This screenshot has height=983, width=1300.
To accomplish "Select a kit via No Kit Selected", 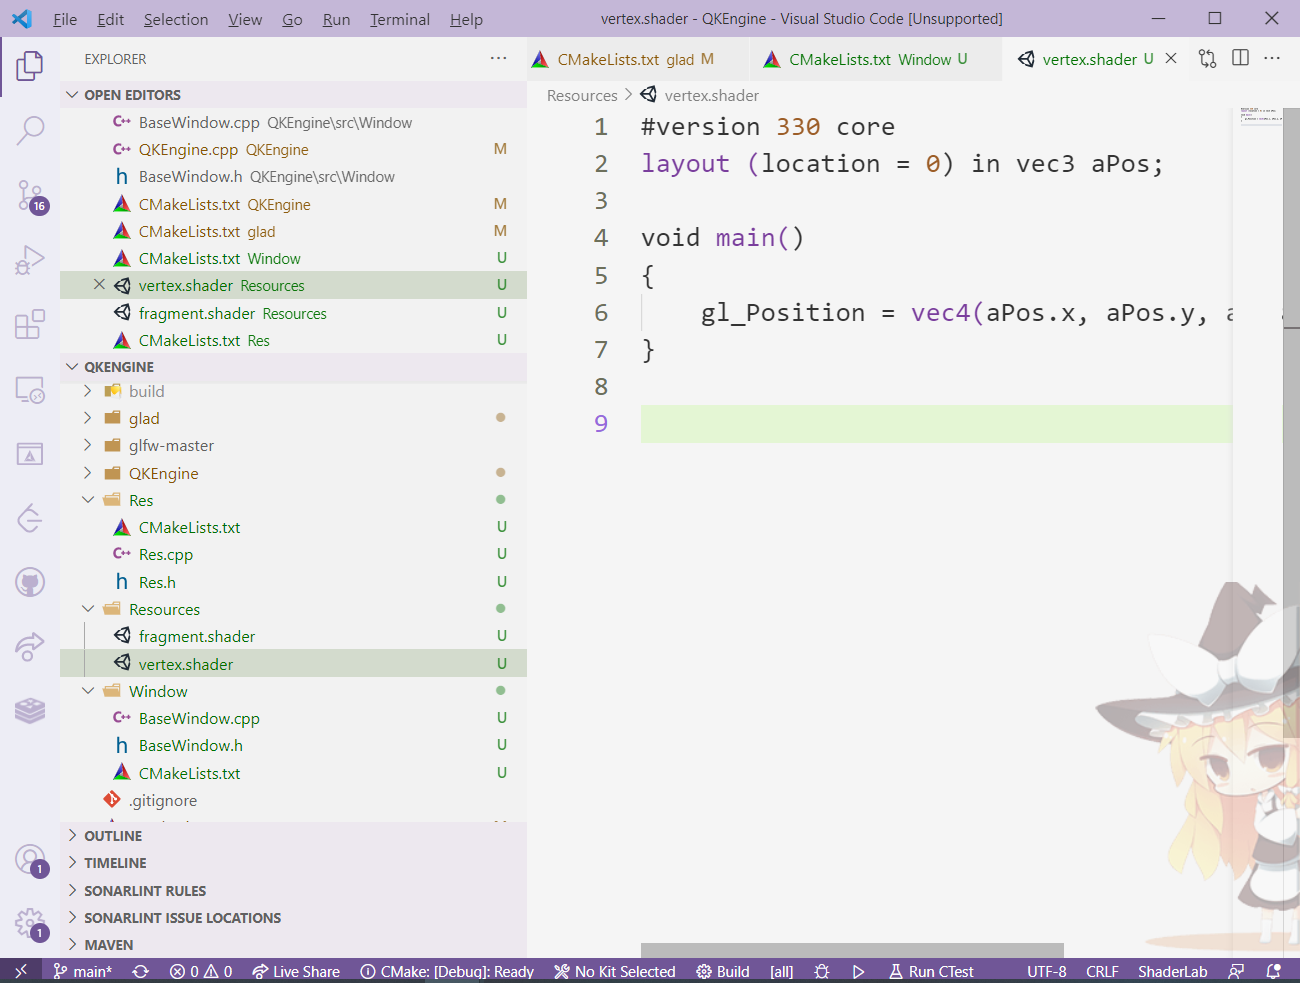I will pyautogui.click(x=615, y=971).
